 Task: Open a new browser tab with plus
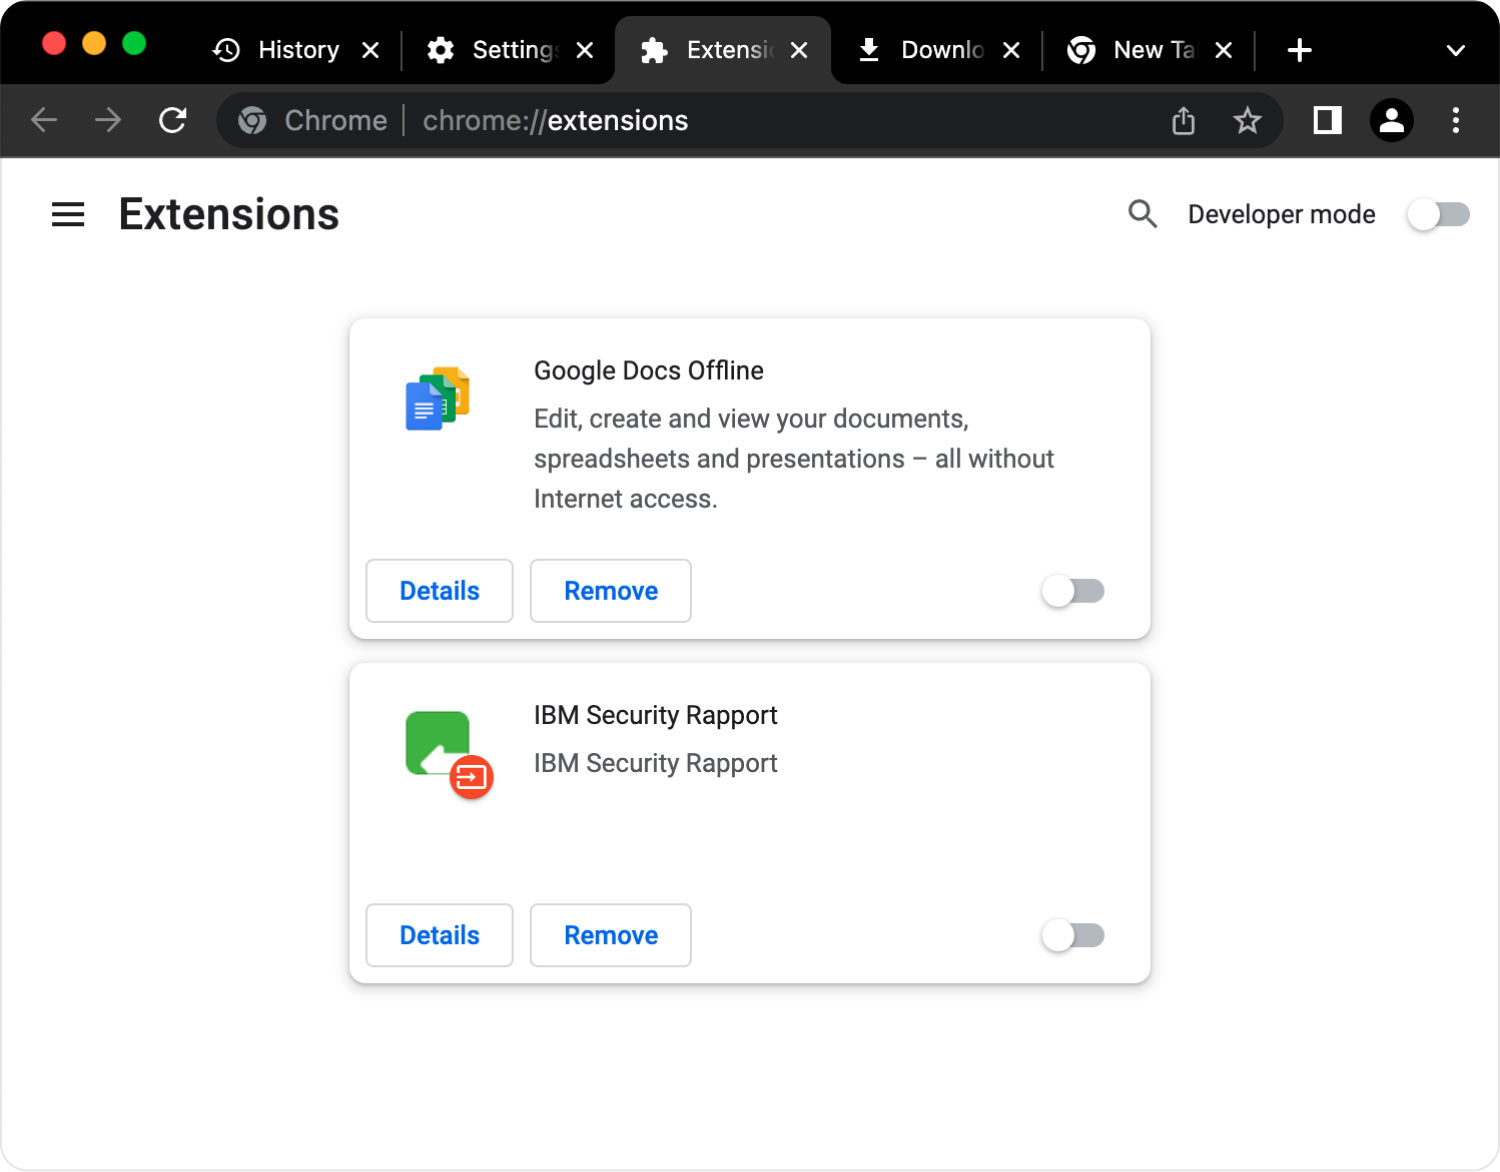point(1299,50)
